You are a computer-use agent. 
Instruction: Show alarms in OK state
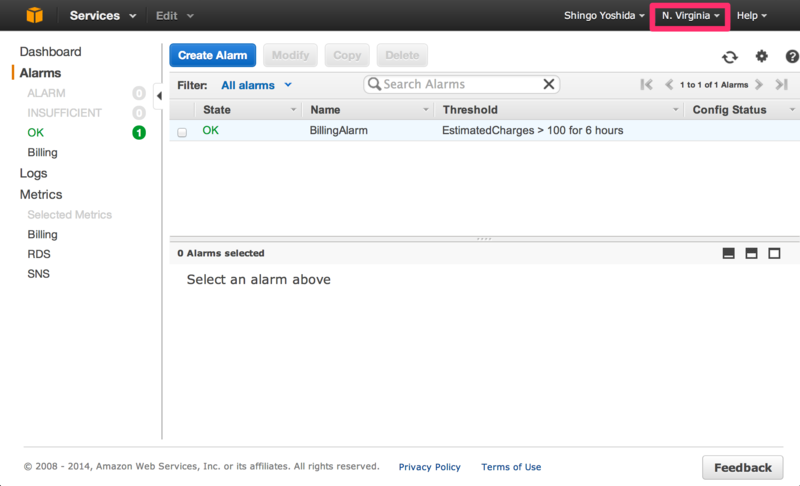click(x=35, y=133)
